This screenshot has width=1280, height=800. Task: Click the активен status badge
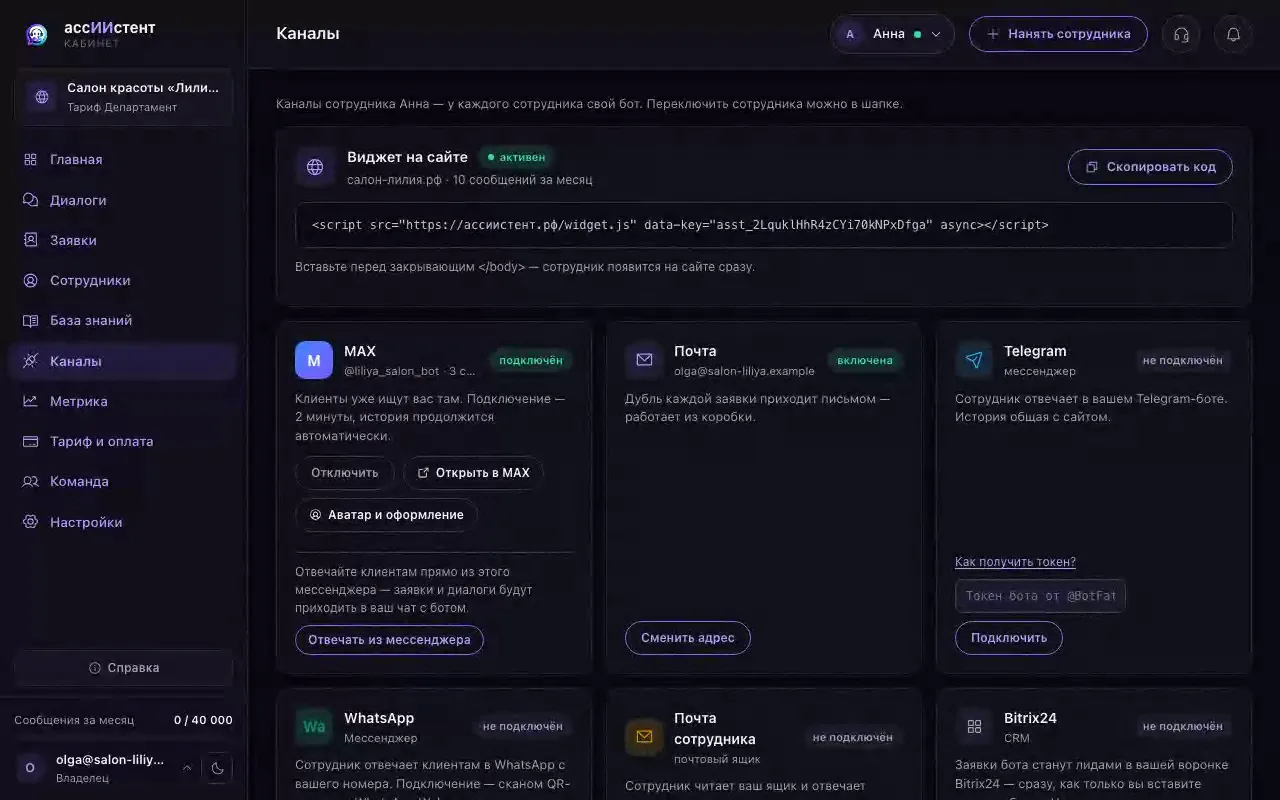516,157
